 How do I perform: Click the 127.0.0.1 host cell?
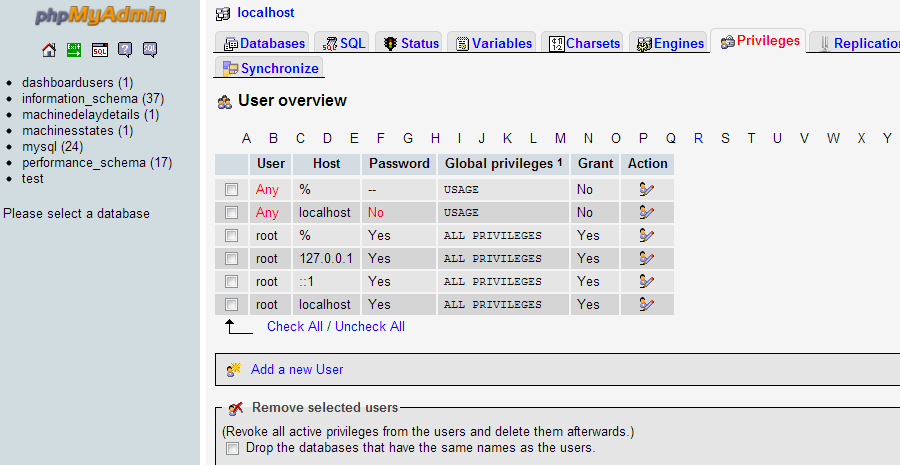point(326,259)
